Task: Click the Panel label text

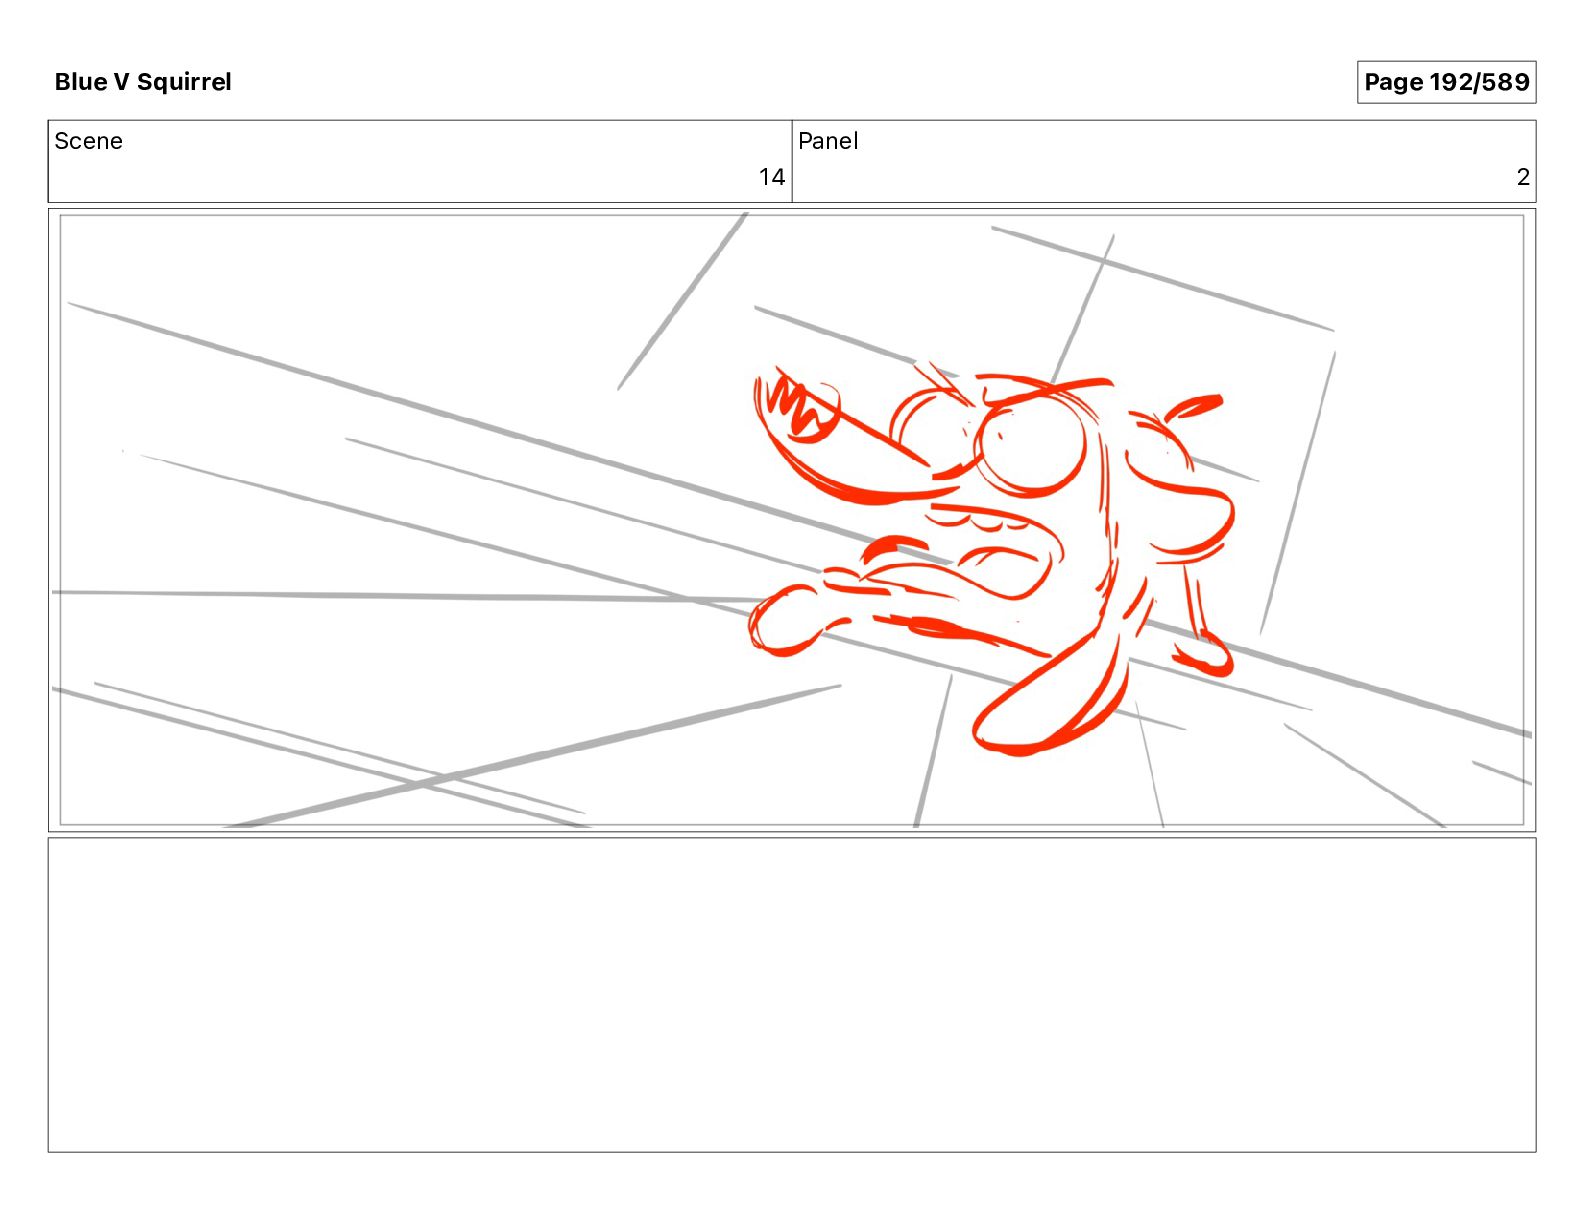Action: [828, 141]
